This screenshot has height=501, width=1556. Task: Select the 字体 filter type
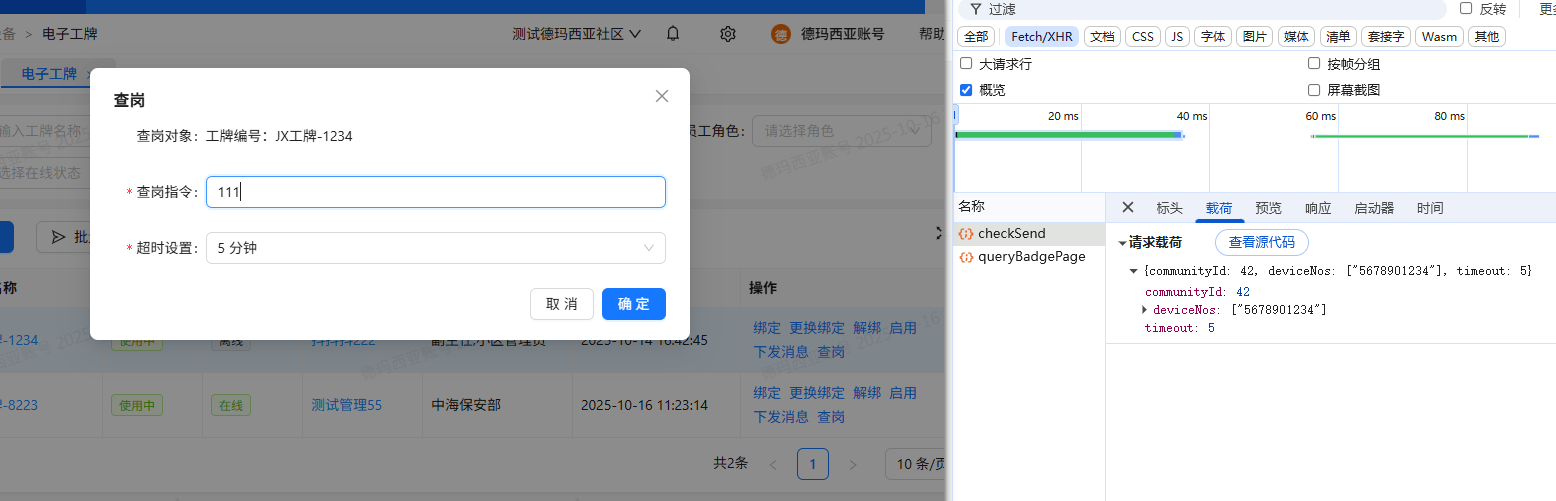click(x=1213, y=37)
